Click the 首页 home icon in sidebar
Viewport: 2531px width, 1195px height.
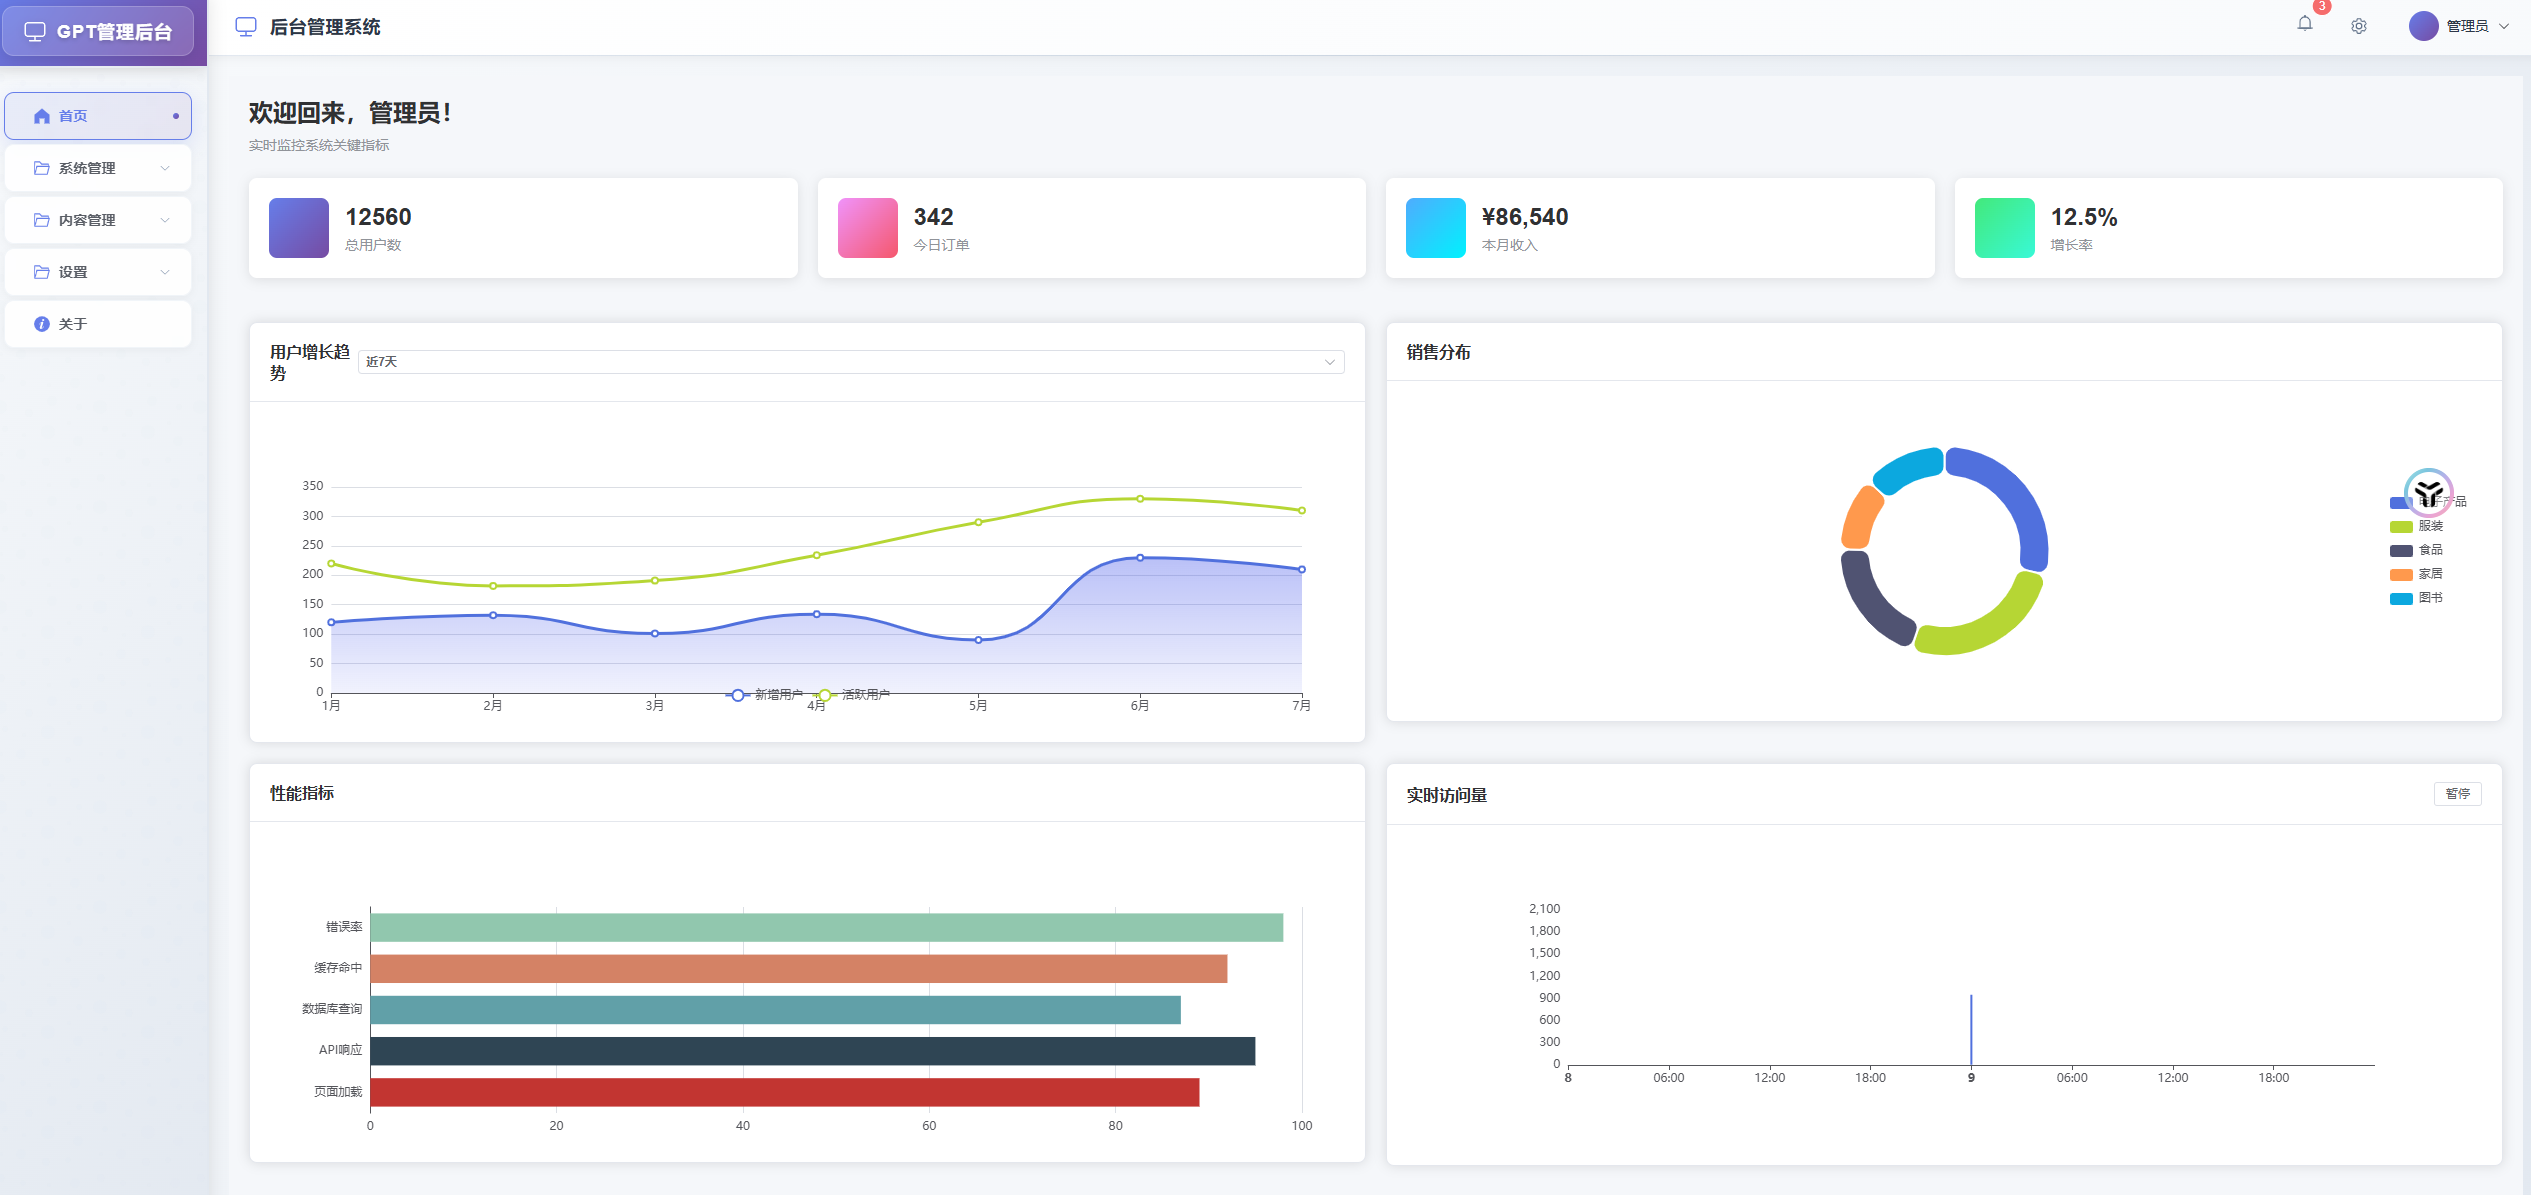pos(41,115)
